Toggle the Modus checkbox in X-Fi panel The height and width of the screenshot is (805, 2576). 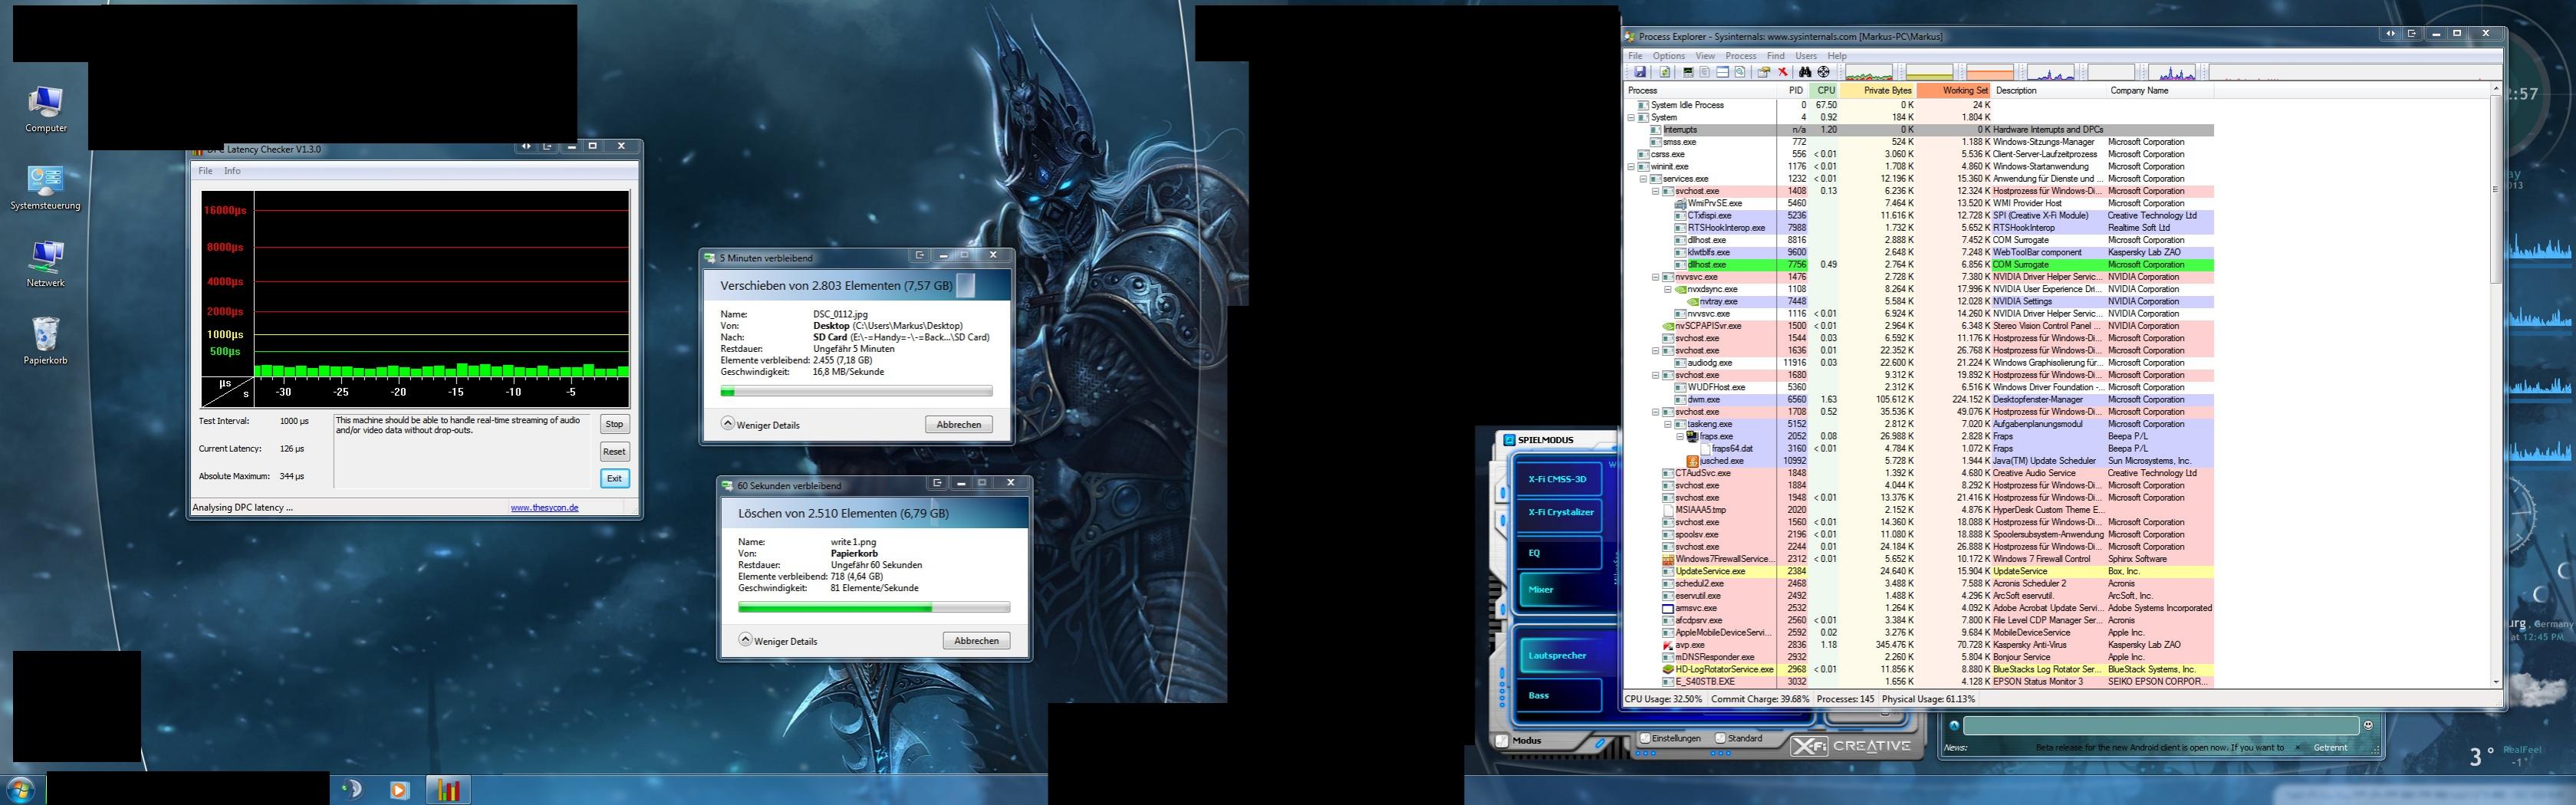(1501, 741)
